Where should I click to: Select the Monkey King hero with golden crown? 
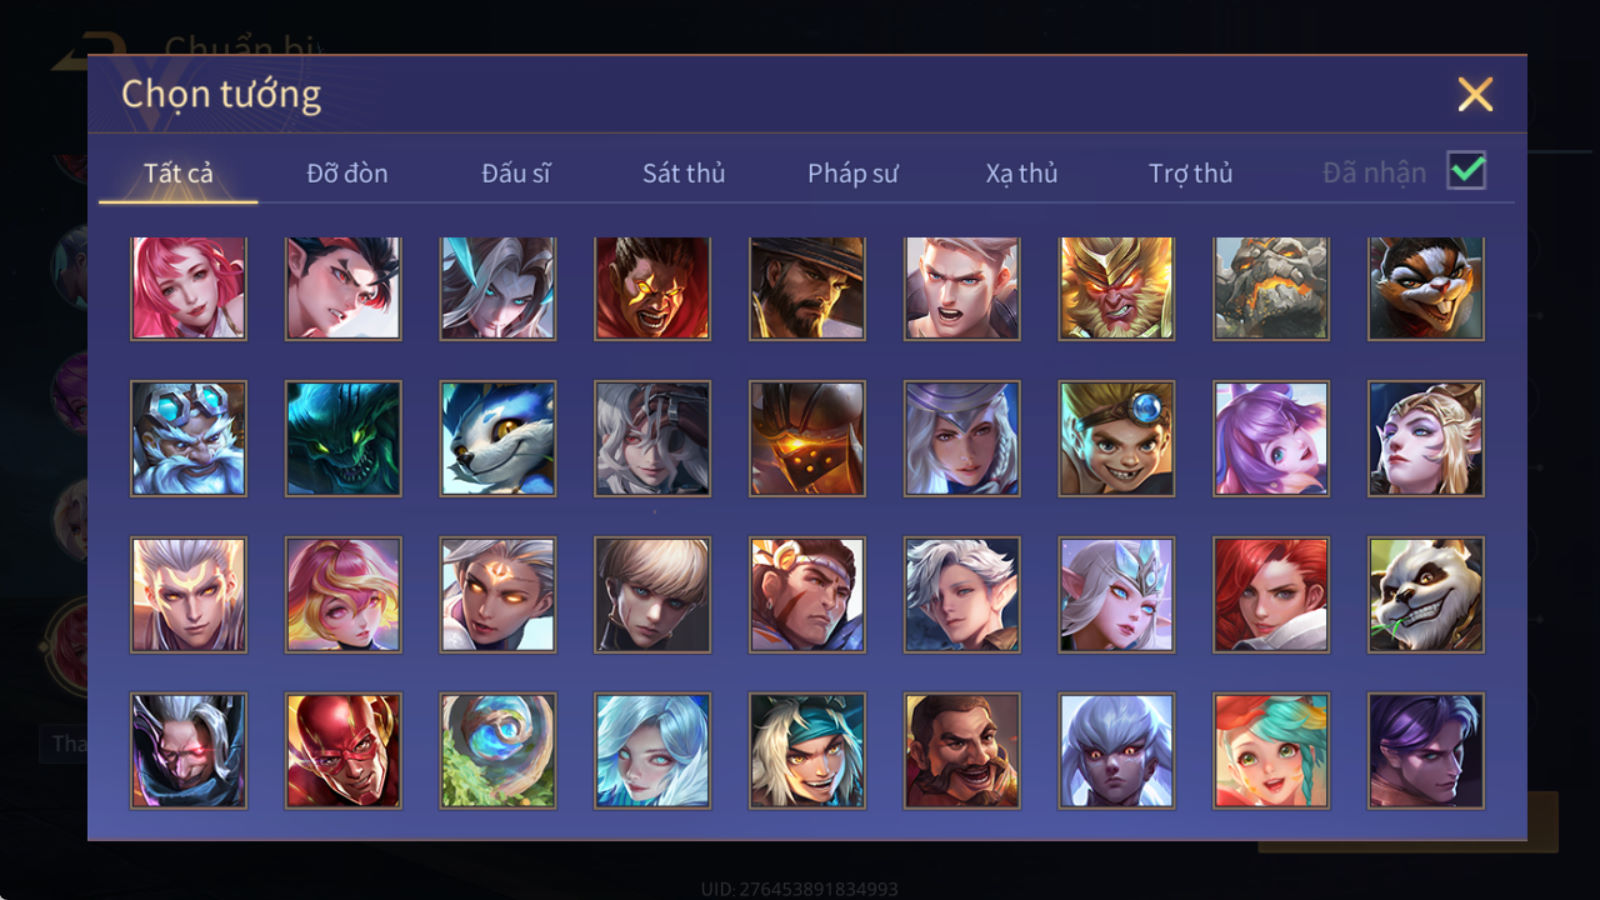tap(1116, 288)
